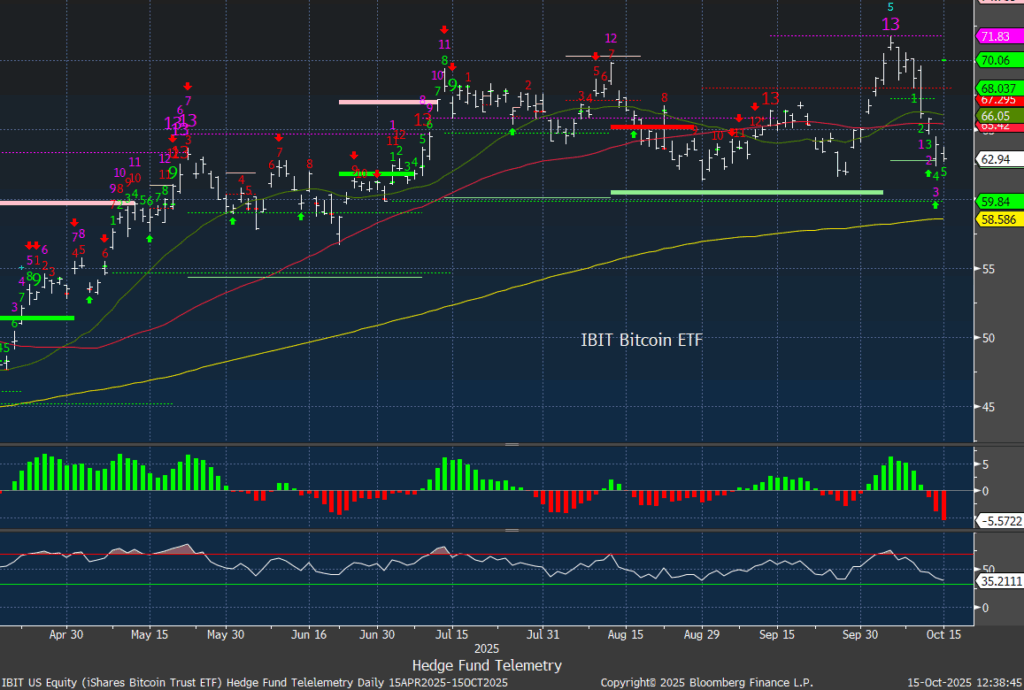The width and height of the screenshot is (1024, 690).
Task: Grab the divider handle above the oscillator panel
Action: pyautogui.click(x=512, y=531)
